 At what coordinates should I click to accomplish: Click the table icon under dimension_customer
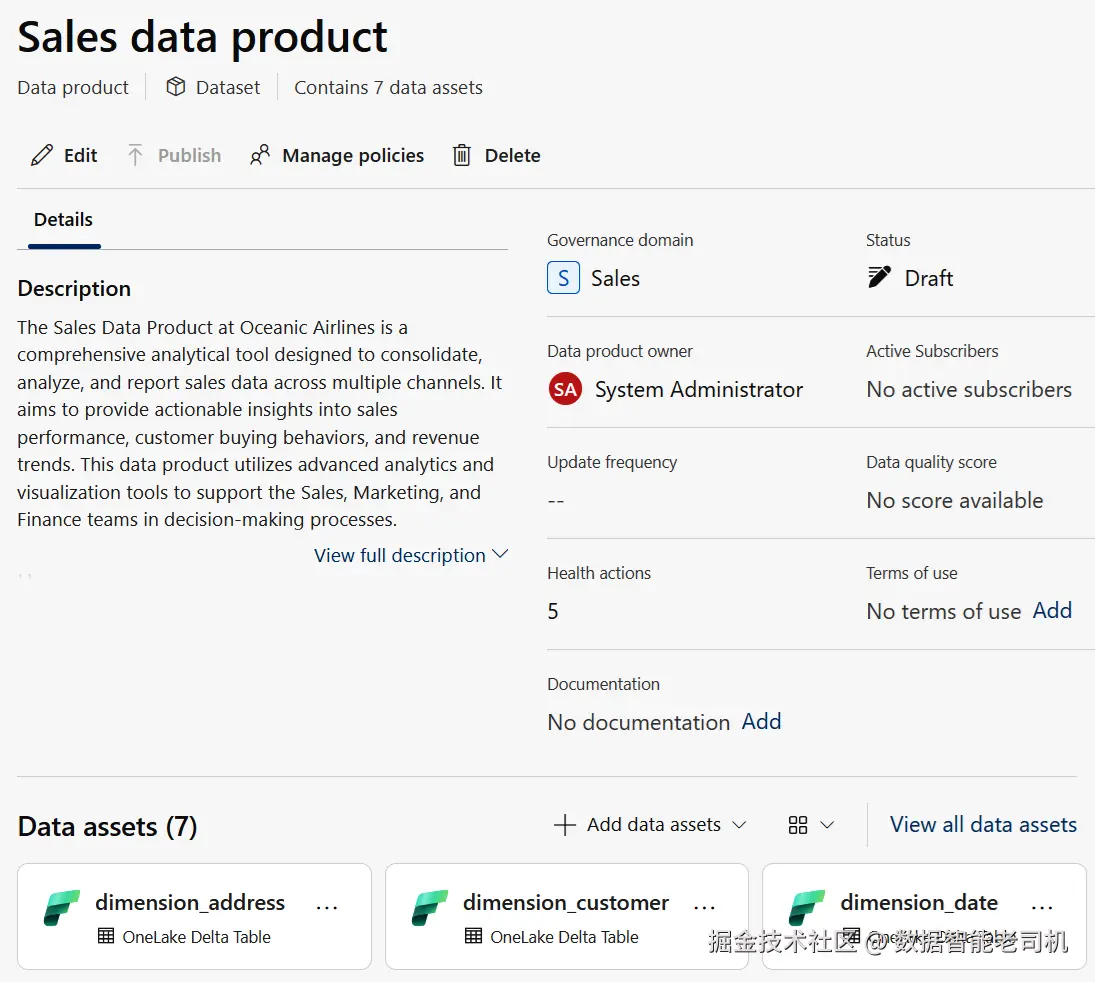pos(473,936)
